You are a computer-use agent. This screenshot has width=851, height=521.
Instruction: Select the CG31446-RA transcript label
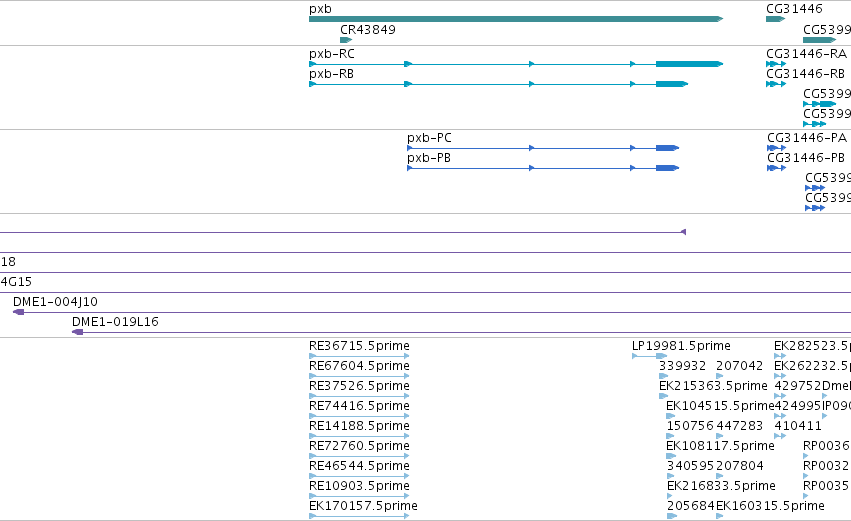pos(806,54)
